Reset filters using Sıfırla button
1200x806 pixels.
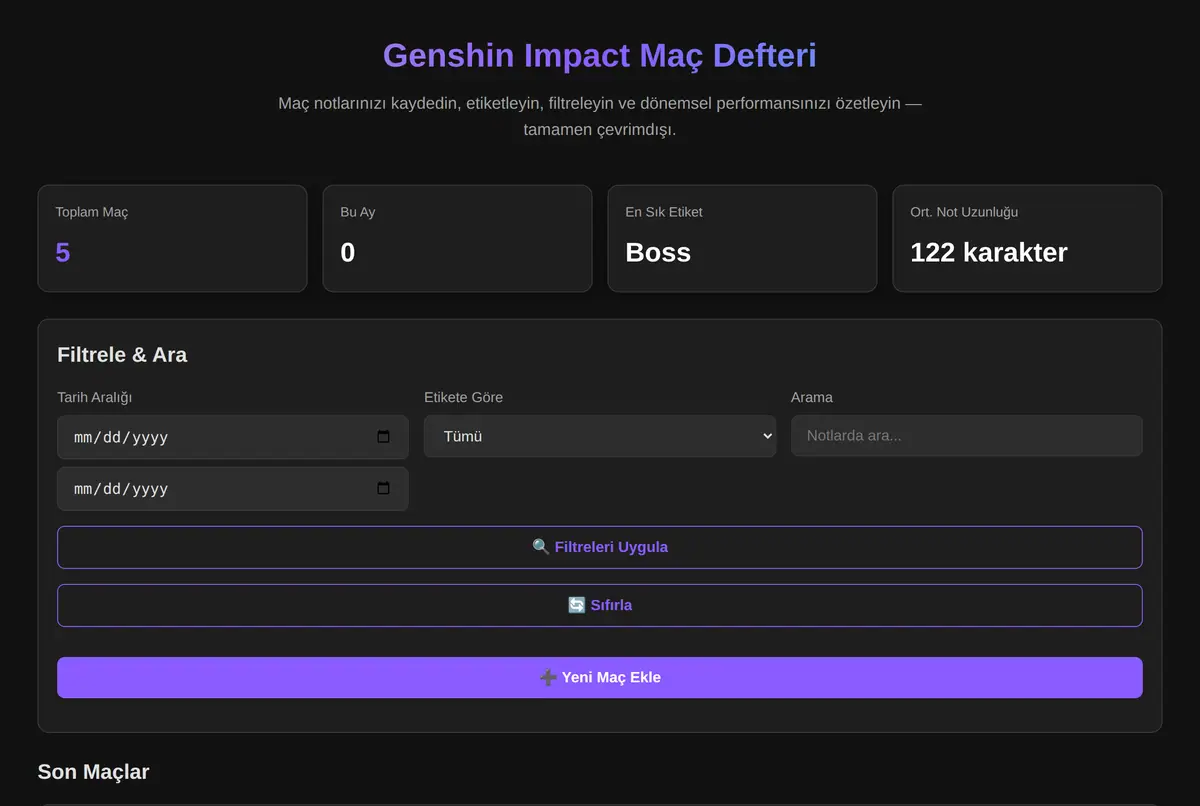point(600,605)
